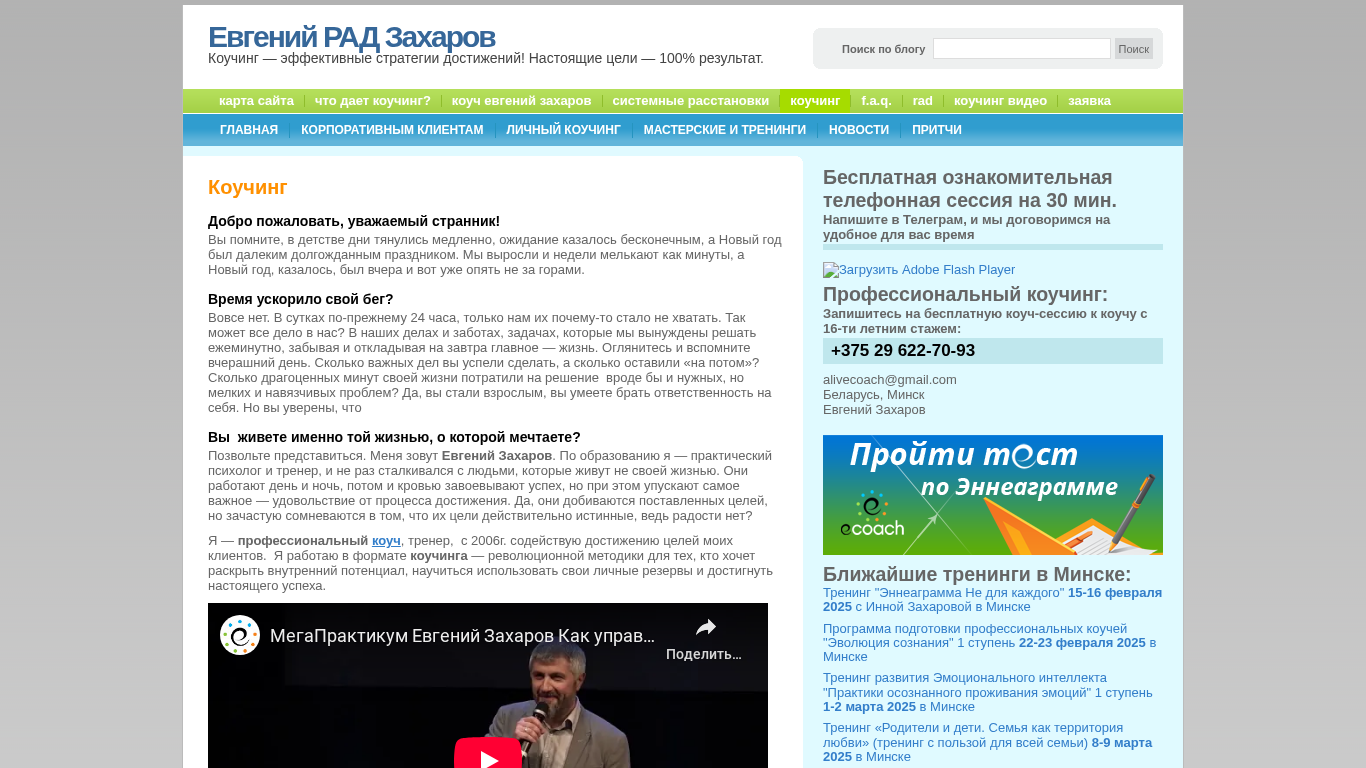1366x768 pixels.
Task: Open the site title Евгений РАД Захаров
Action: point(351,37)
